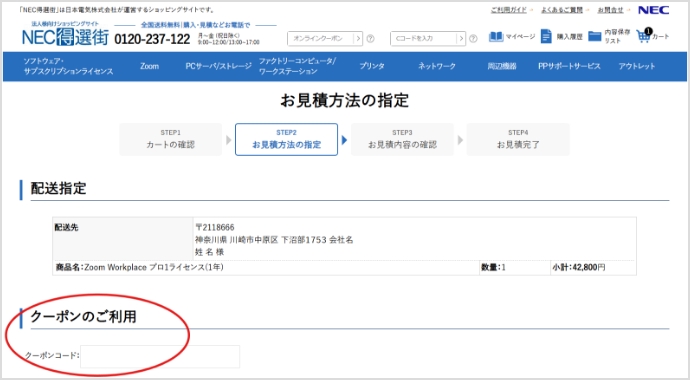The height and width of the screenshot is (380, 690).
Task: Open the ご利用ガイド link
Action: tap(509, 10)
